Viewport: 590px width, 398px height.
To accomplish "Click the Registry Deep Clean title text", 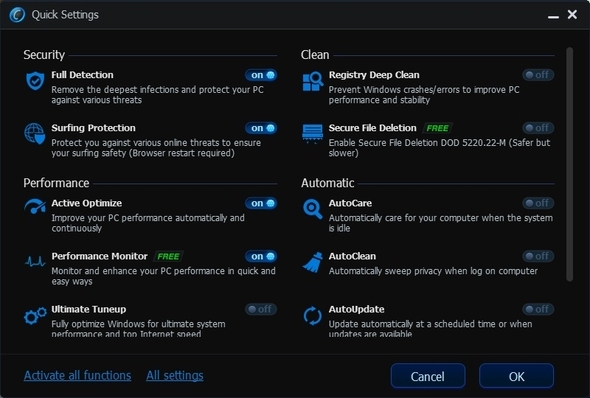I will tap(374, 75).
